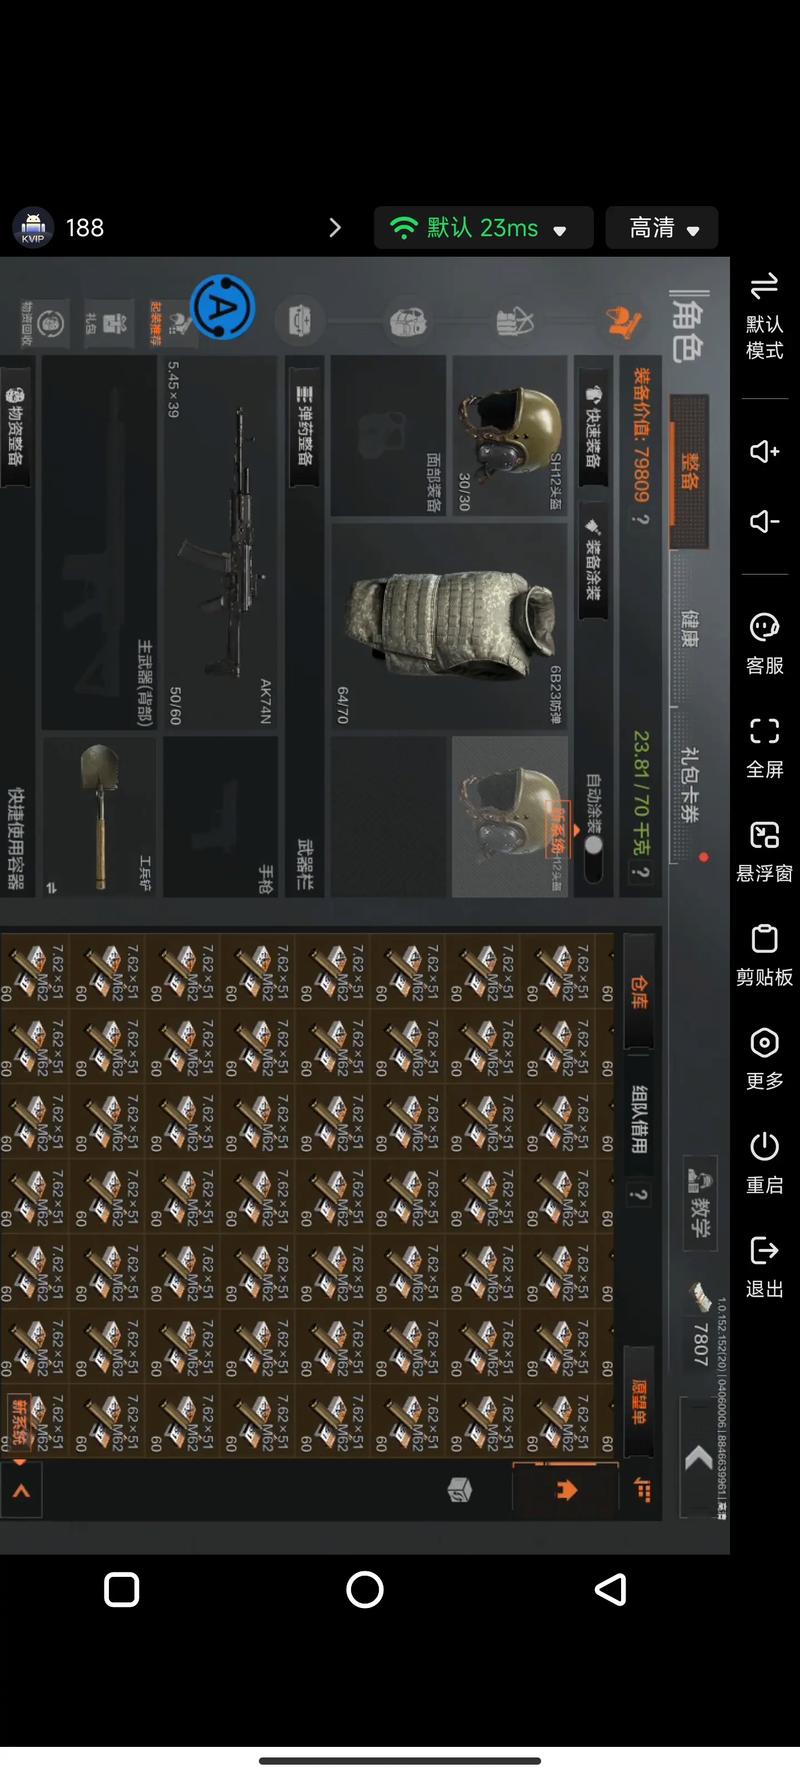Click the 退出 exit button
Image resolution: width=800 pixels, height=1778 pixels.
(764, 1268)
